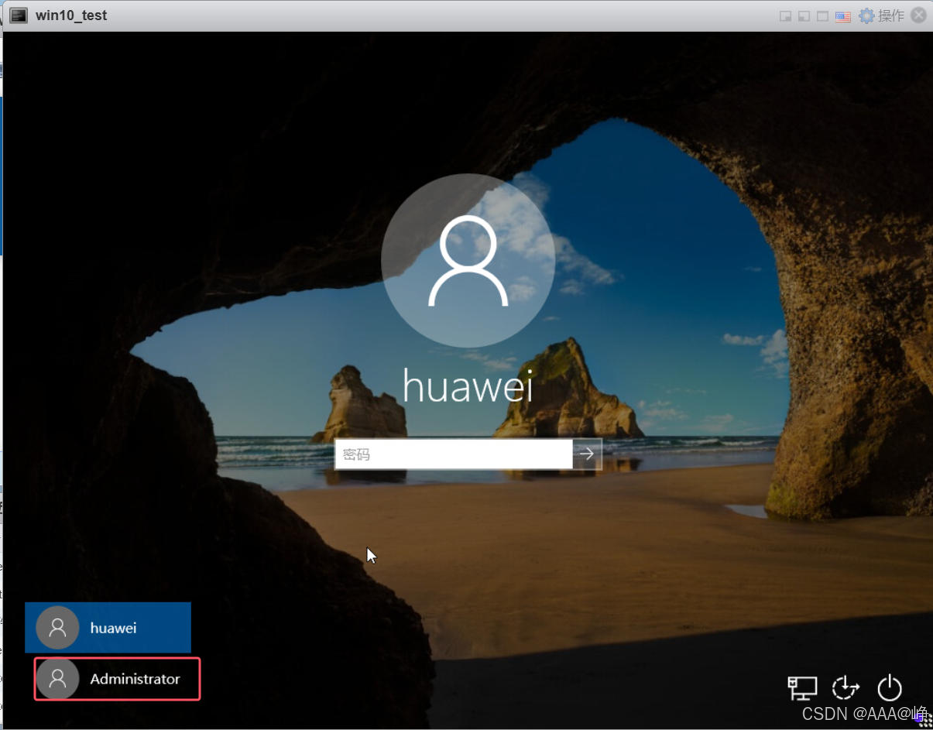
Task: Open the network connection icon
Action: pyautogui.click(x=802, y=688)
